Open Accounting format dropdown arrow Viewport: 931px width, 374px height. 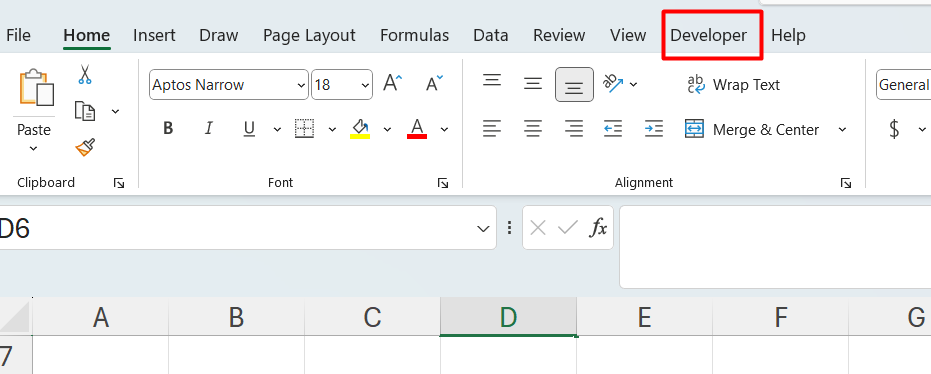pos(922,129)
